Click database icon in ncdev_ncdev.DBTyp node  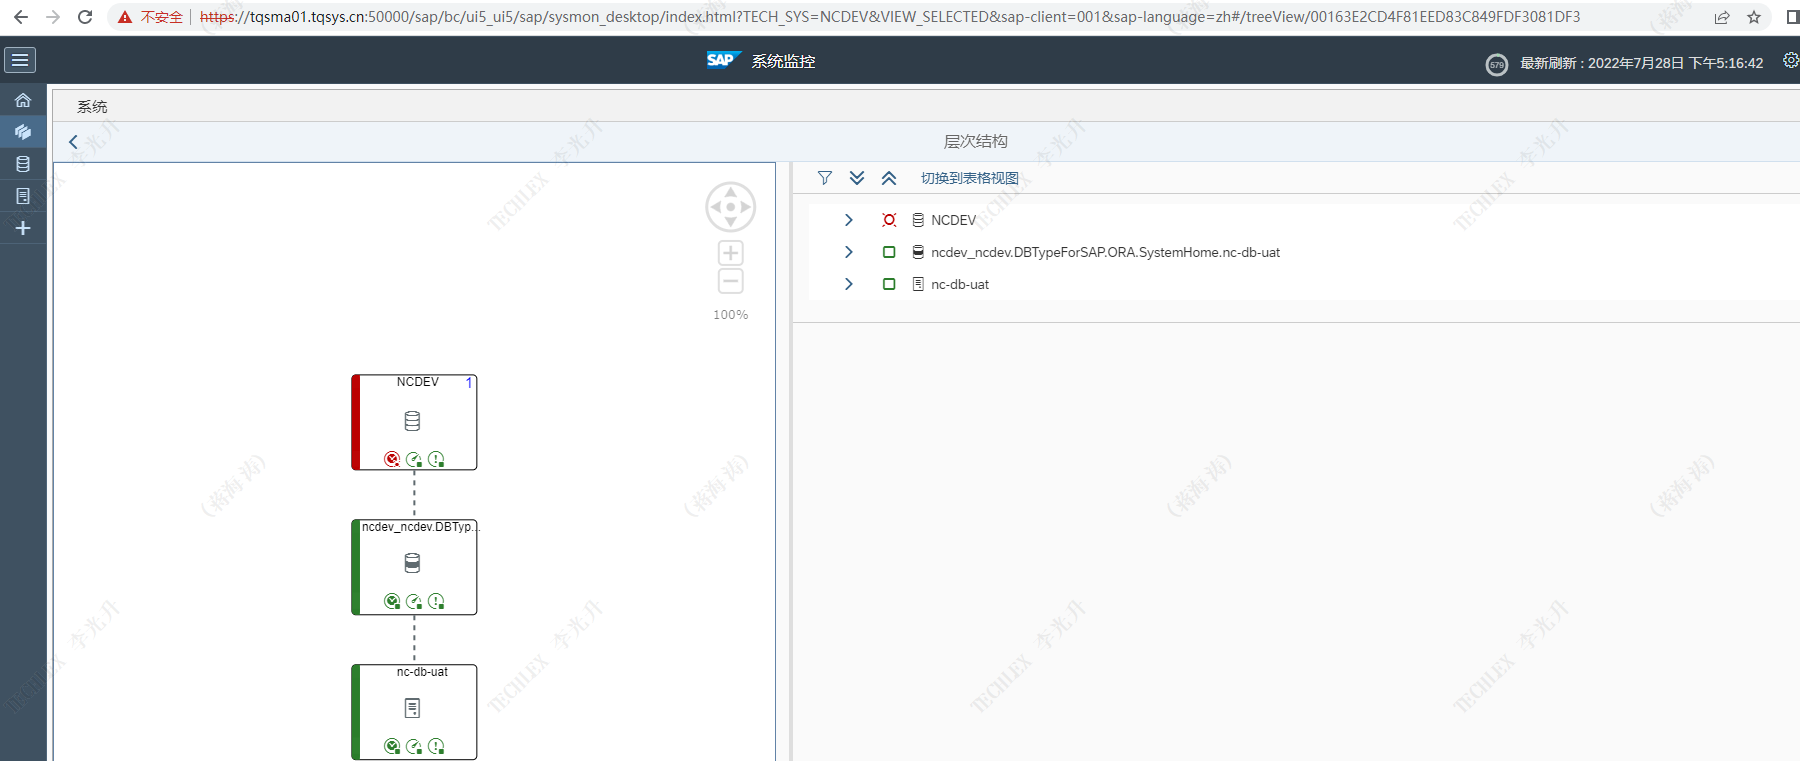click(x=412, y=563)
